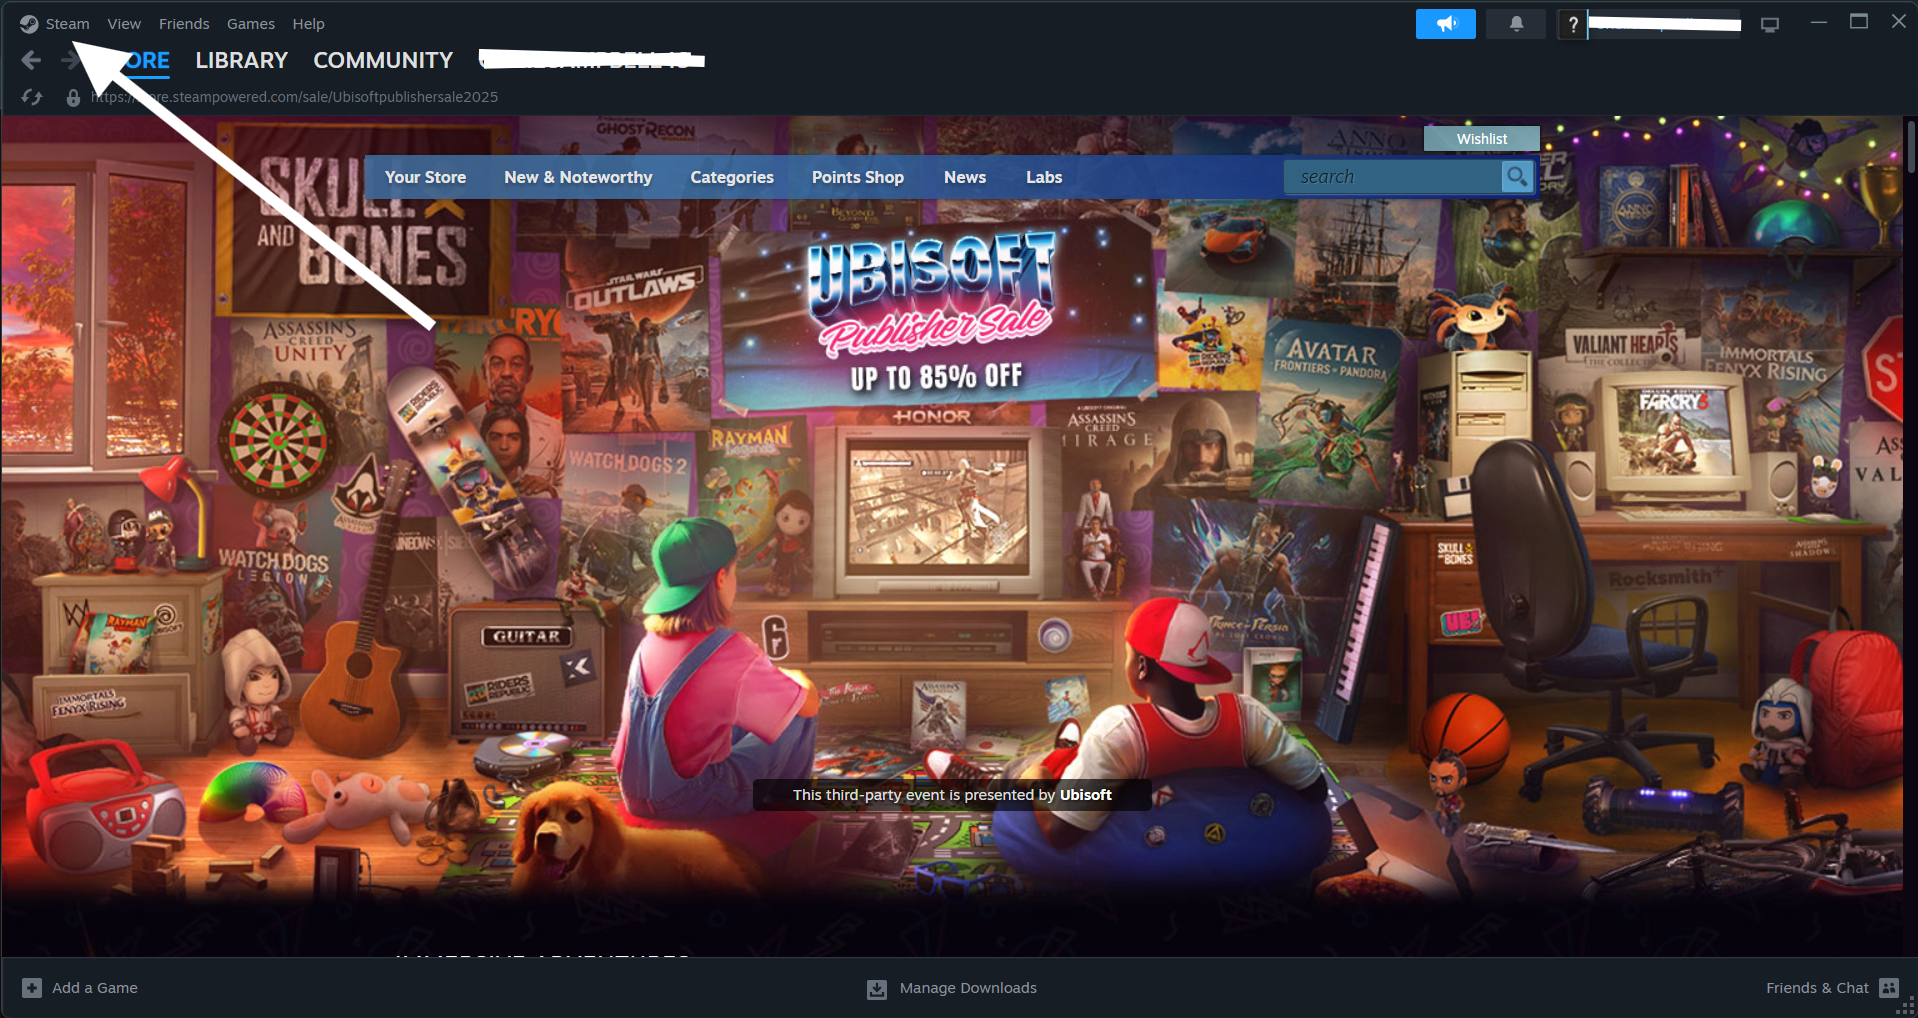
Task: Focus the store search field
Action: 1393,177
